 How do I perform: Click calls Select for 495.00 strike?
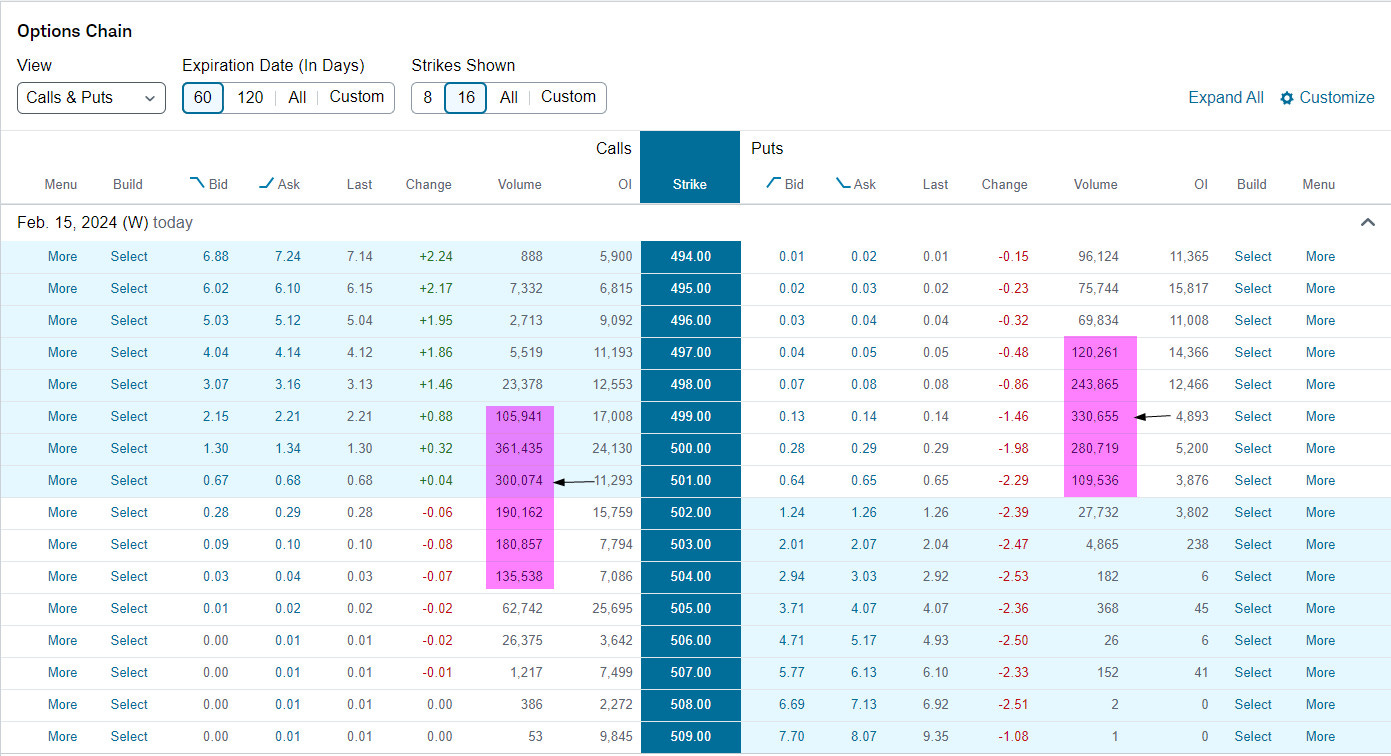(129, 289)
